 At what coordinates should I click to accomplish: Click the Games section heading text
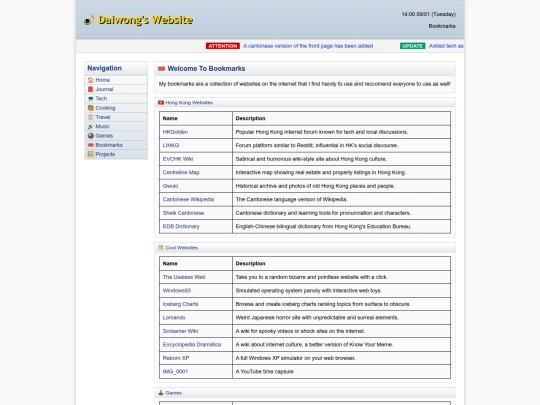pos(173,393)
